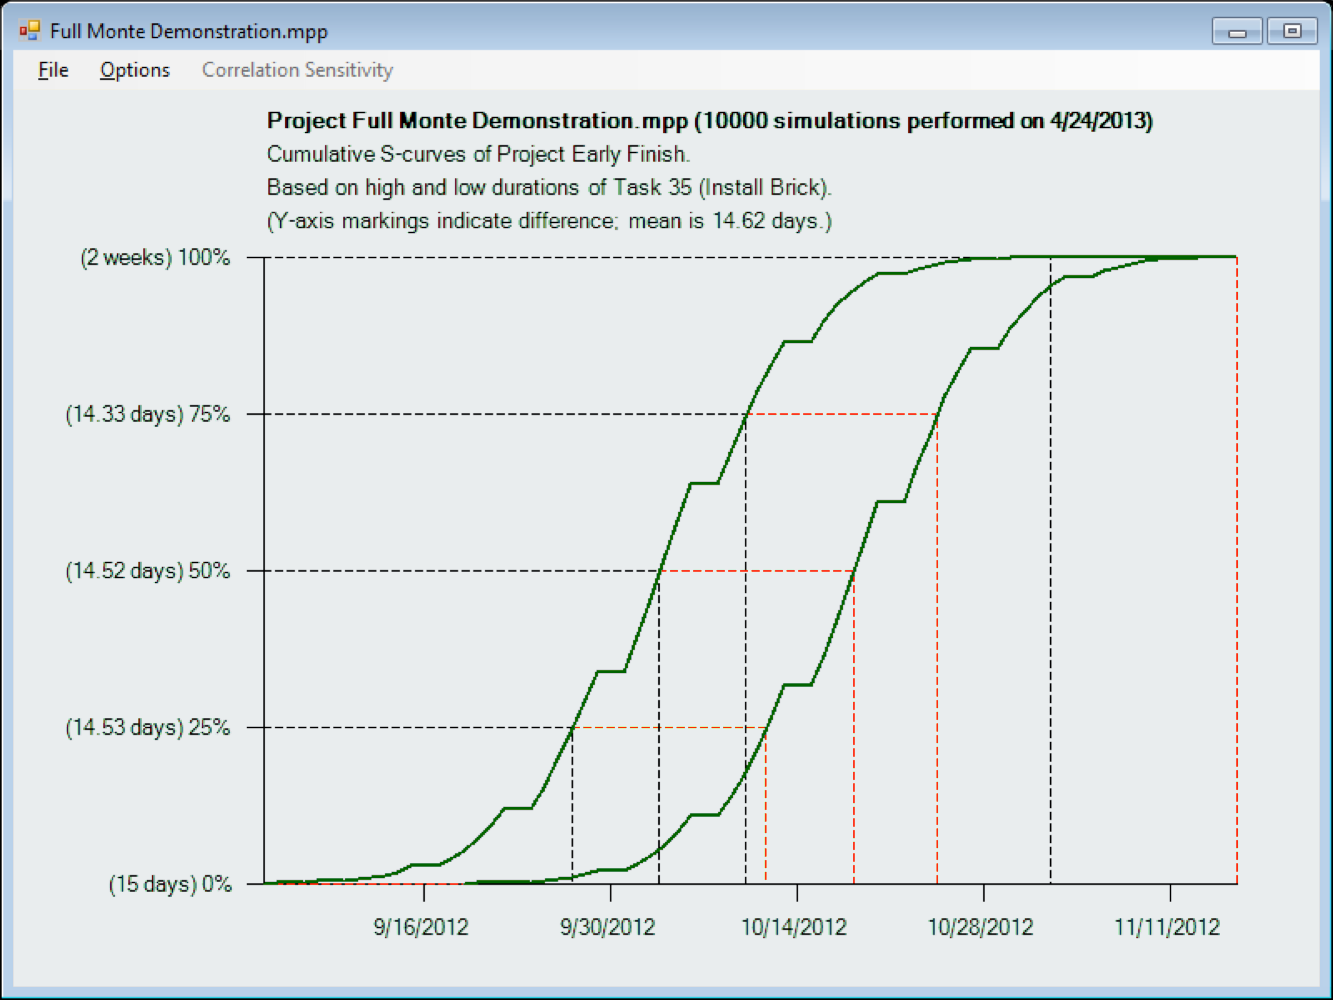This screenshot has height=1000, width=1333.
Task: Click the 10/14/2012 date label
Action: pyautogui.click(x=794, y=927)
